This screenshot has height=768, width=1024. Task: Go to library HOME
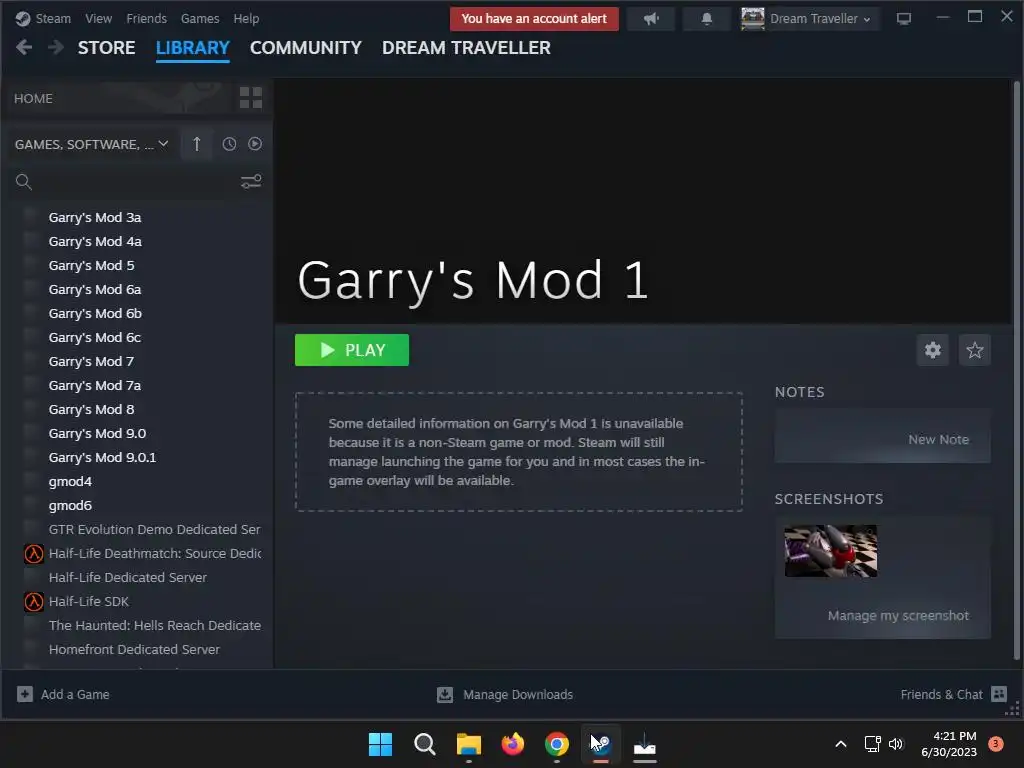click(x=33, y=99)
